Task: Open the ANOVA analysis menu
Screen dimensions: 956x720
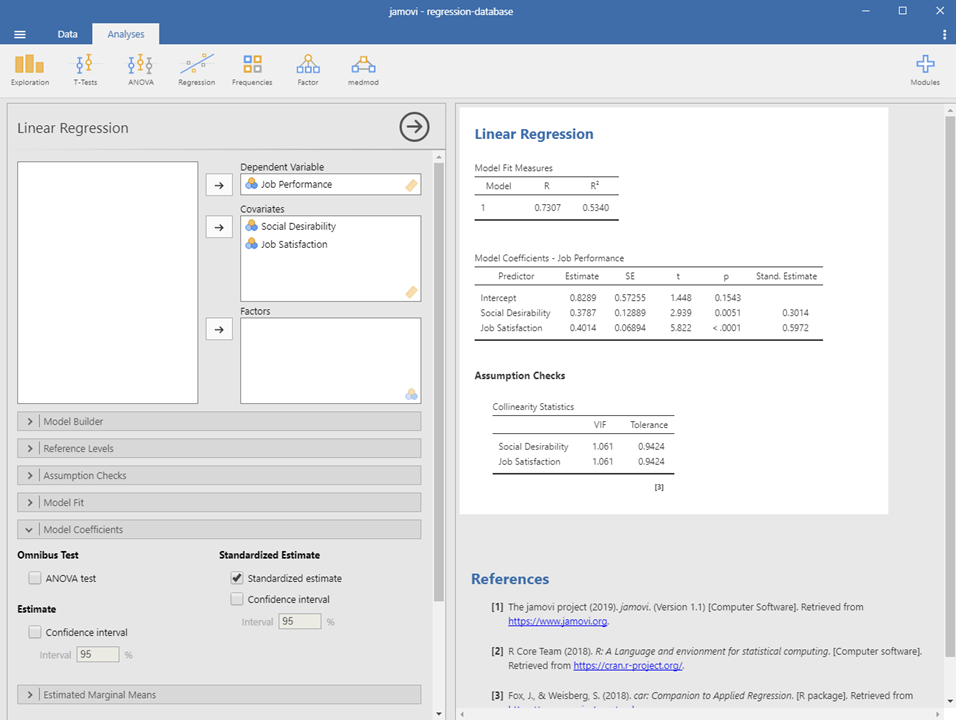Action: pyautogui.click(x=140, y=69)
